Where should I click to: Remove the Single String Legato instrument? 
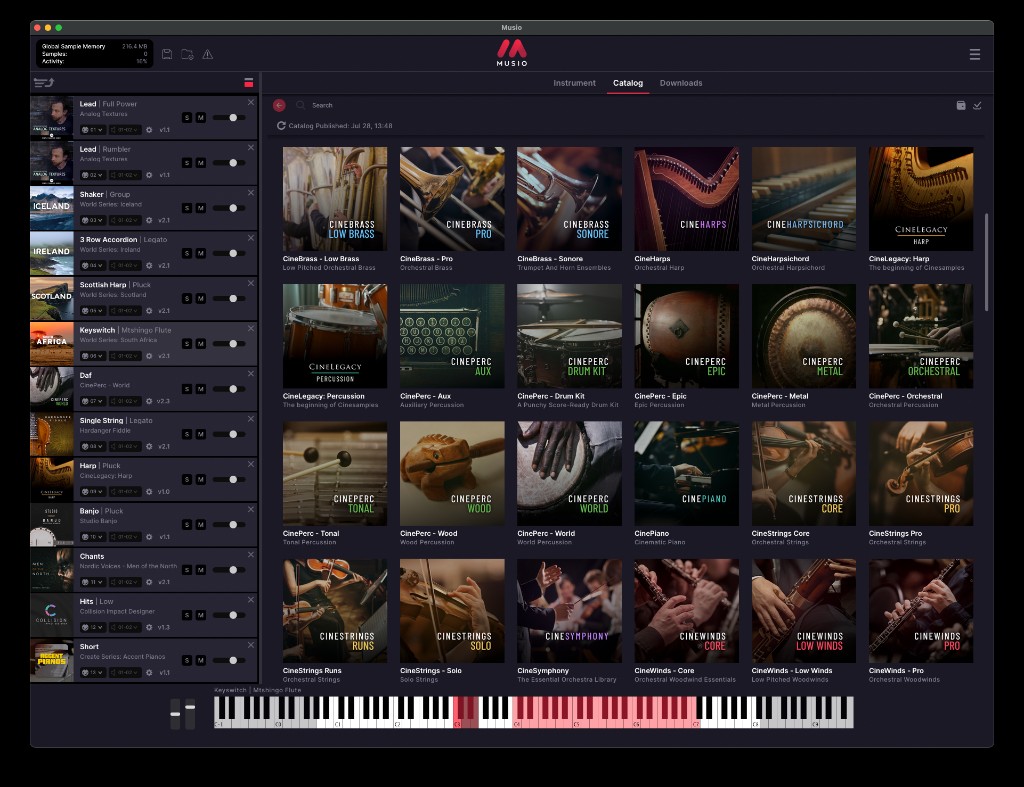pos(251,419)
